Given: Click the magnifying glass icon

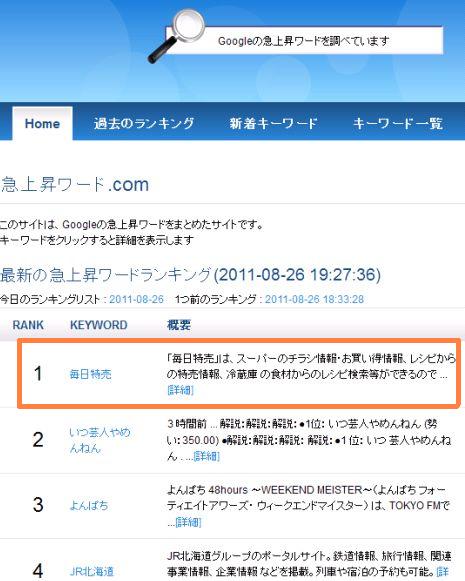Looking at the screenshot, I should [177, 35].
